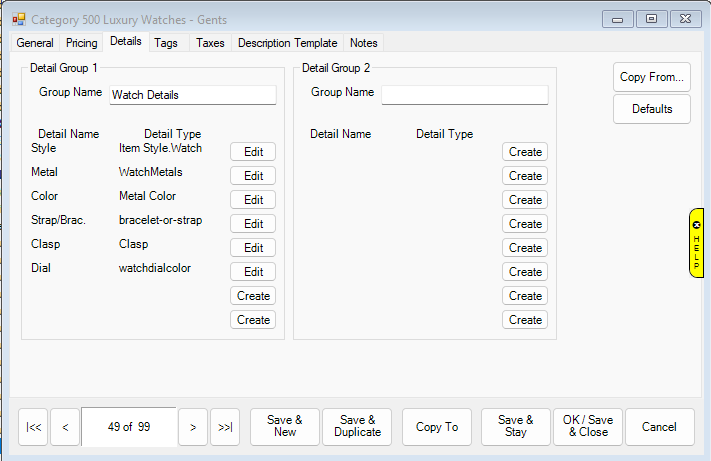This screenshot has width=711, height=461.
Task: Select the Taxes tab
Action: (x=210, y=43)
